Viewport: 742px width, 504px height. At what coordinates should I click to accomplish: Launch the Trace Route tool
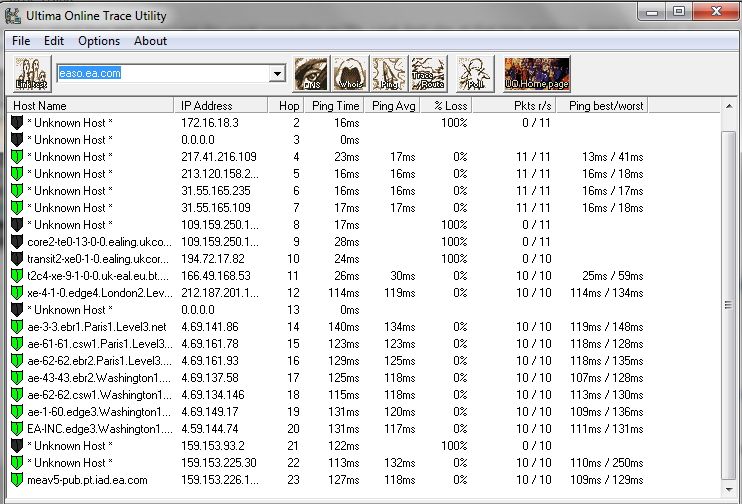tap(428, 73)
